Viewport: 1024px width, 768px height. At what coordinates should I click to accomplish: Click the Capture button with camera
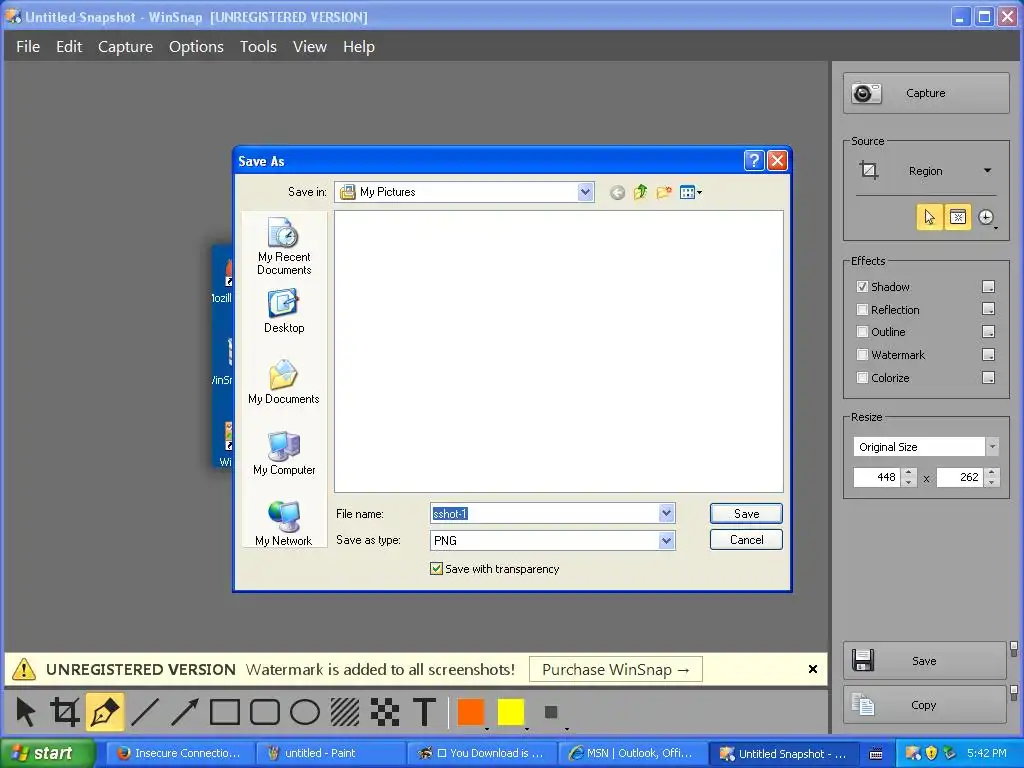coord(926,93)
